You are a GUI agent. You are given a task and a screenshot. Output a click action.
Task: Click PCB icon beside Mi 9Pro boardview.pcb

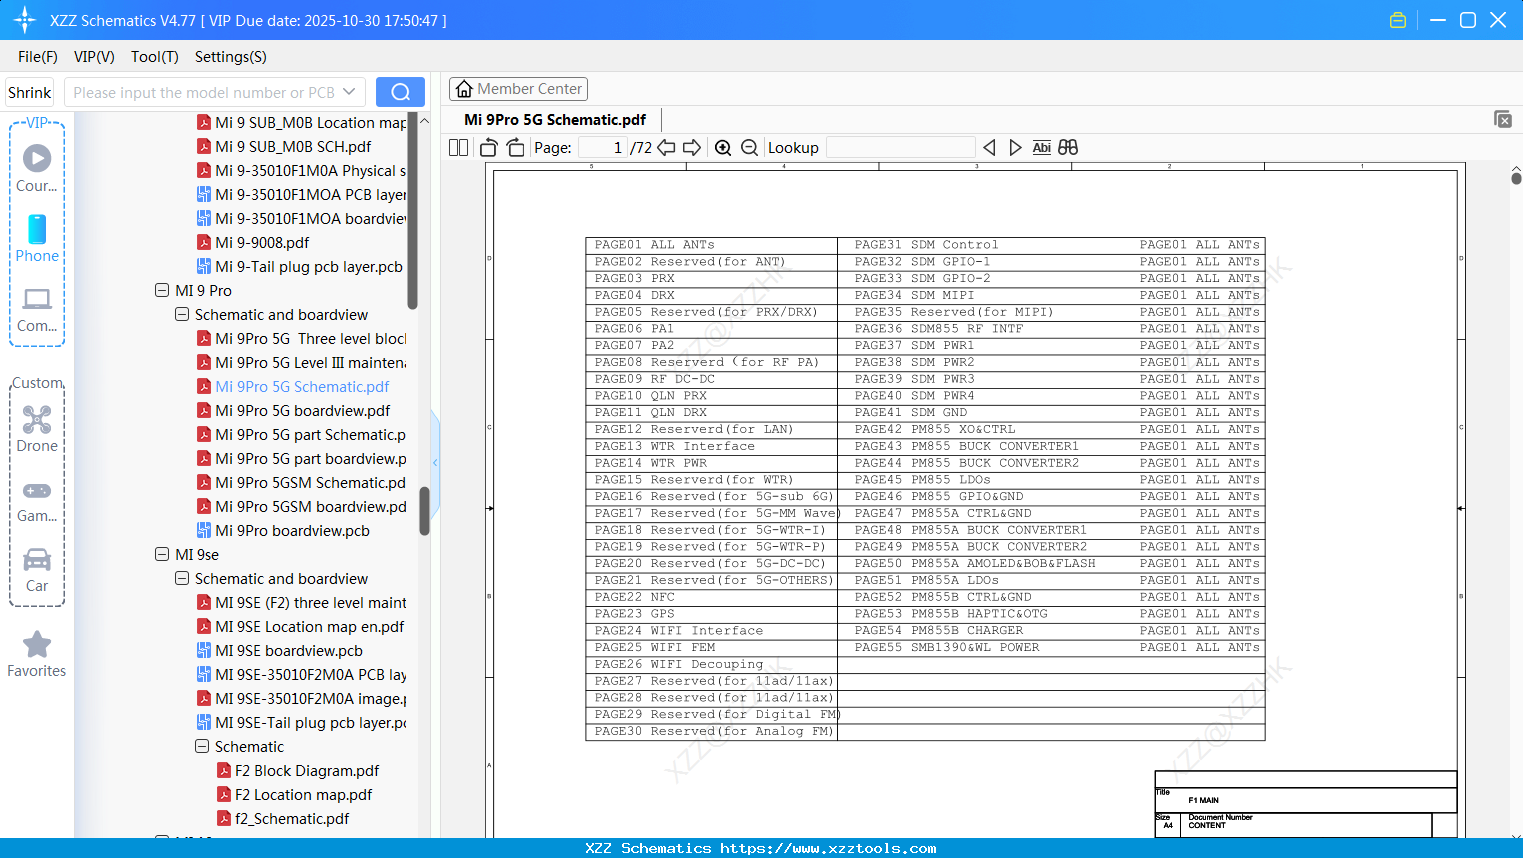coord(204,531)
